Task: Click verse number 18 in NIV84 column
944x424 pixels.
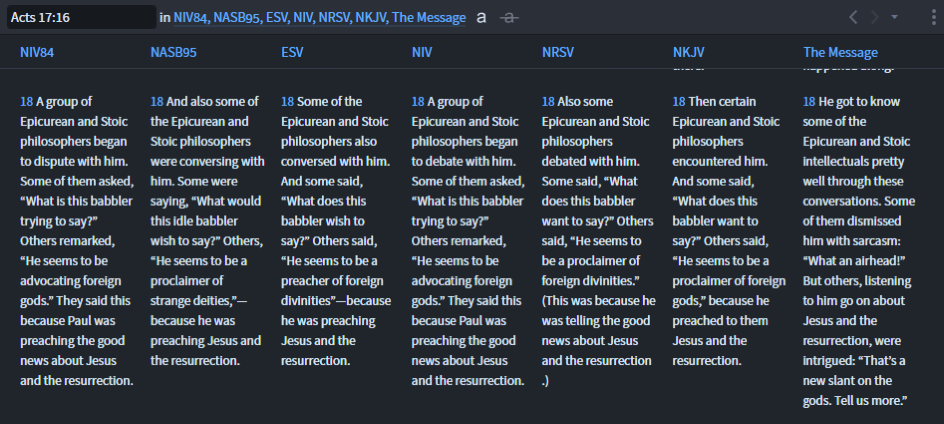Action: coord(26,101)
